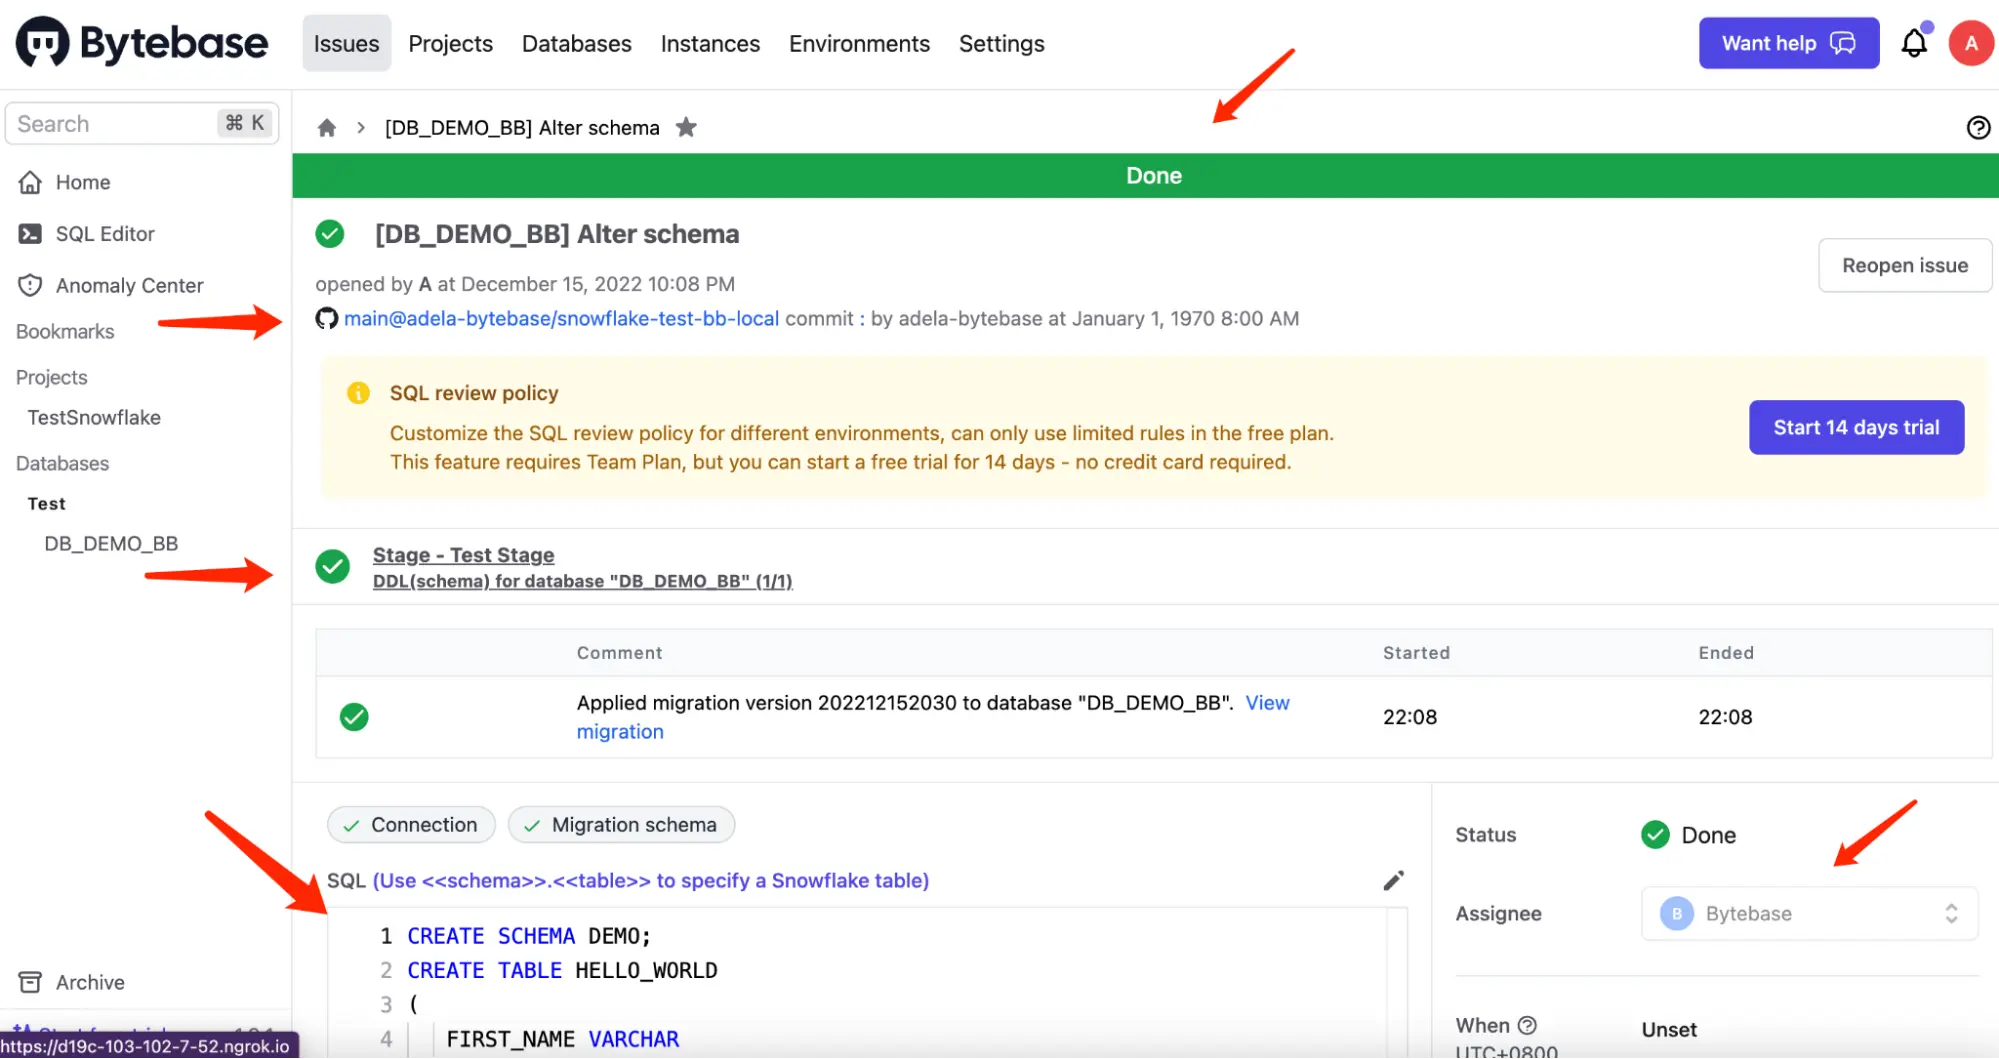Go to Environments in top navigation
The image size is (1999, 1059).
click(x=859, y=44)
